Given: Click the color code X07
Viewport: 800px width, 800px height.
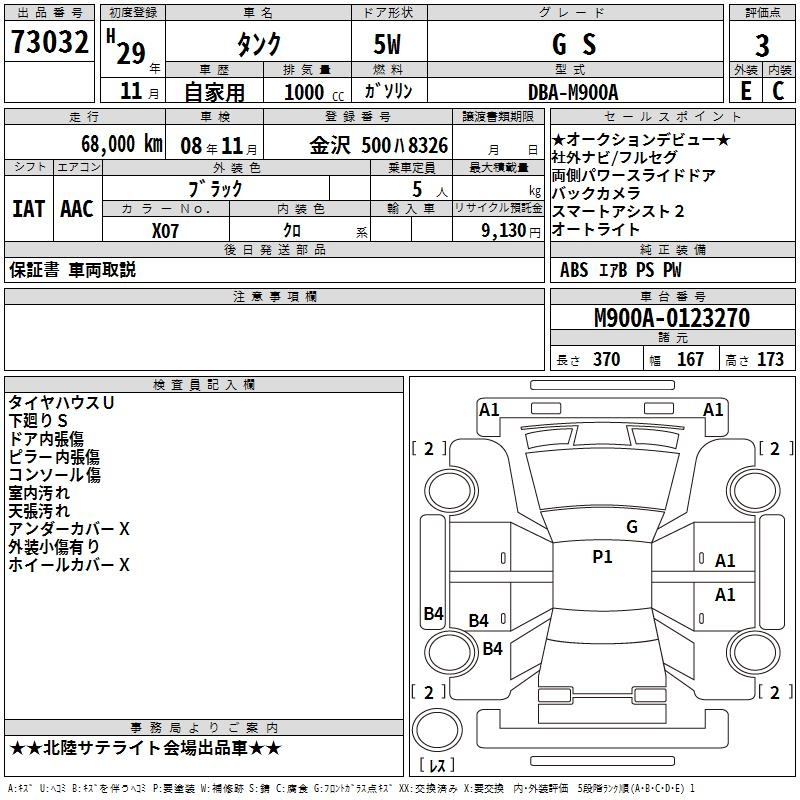Looking at the screenshot, I should tap(166, 229).
